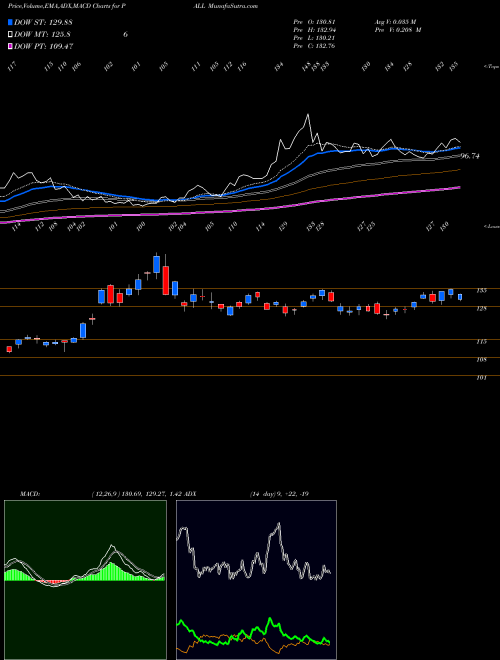Select the Pre H: 132.94 value
The image size is (500, 660).
coord(314,30)
